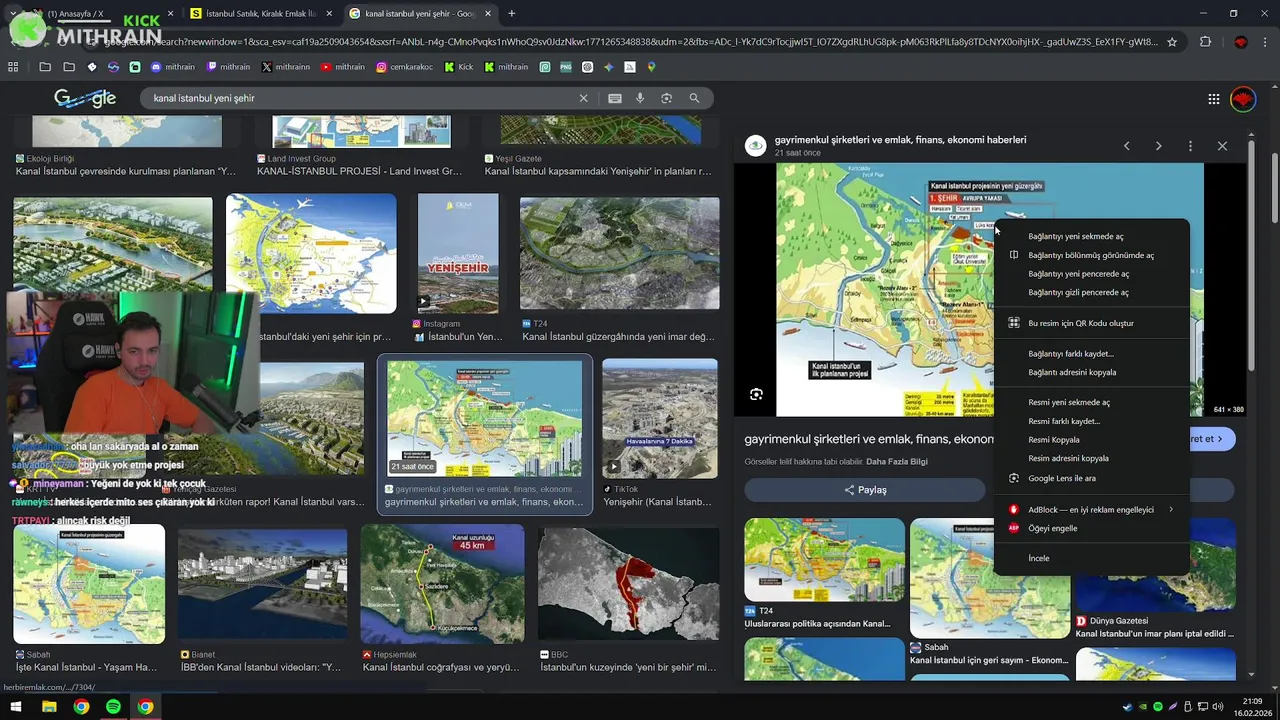Open the Twitch mithrain bookmark
The height and width of the screenshot is (720, 1280).
pyautogui.click(x=228, y=67)
